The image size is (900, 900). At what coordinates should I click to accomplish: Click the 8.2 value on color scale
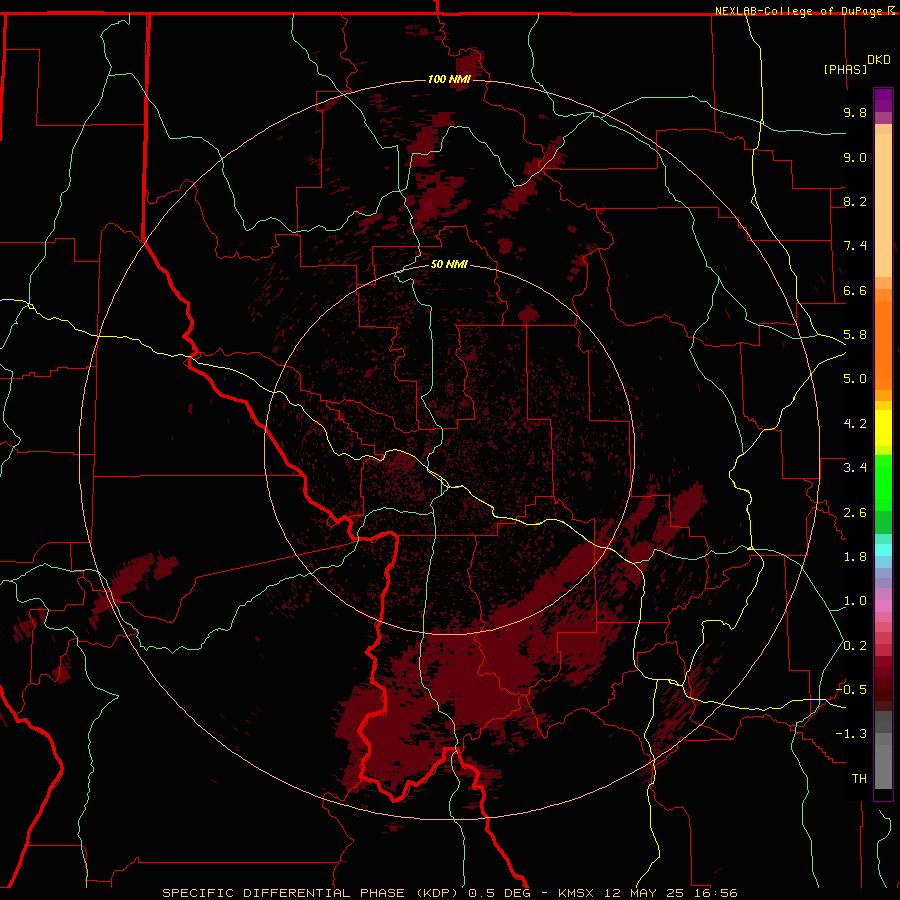click(855, 201)
